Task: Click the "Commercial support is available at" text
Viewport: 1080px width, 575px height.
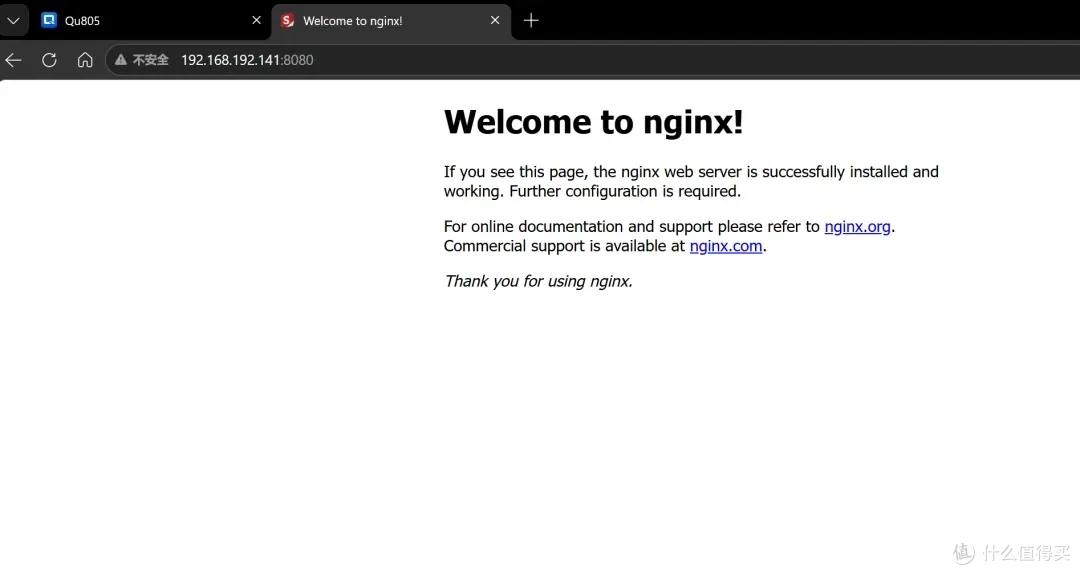Action: [565, 246]
